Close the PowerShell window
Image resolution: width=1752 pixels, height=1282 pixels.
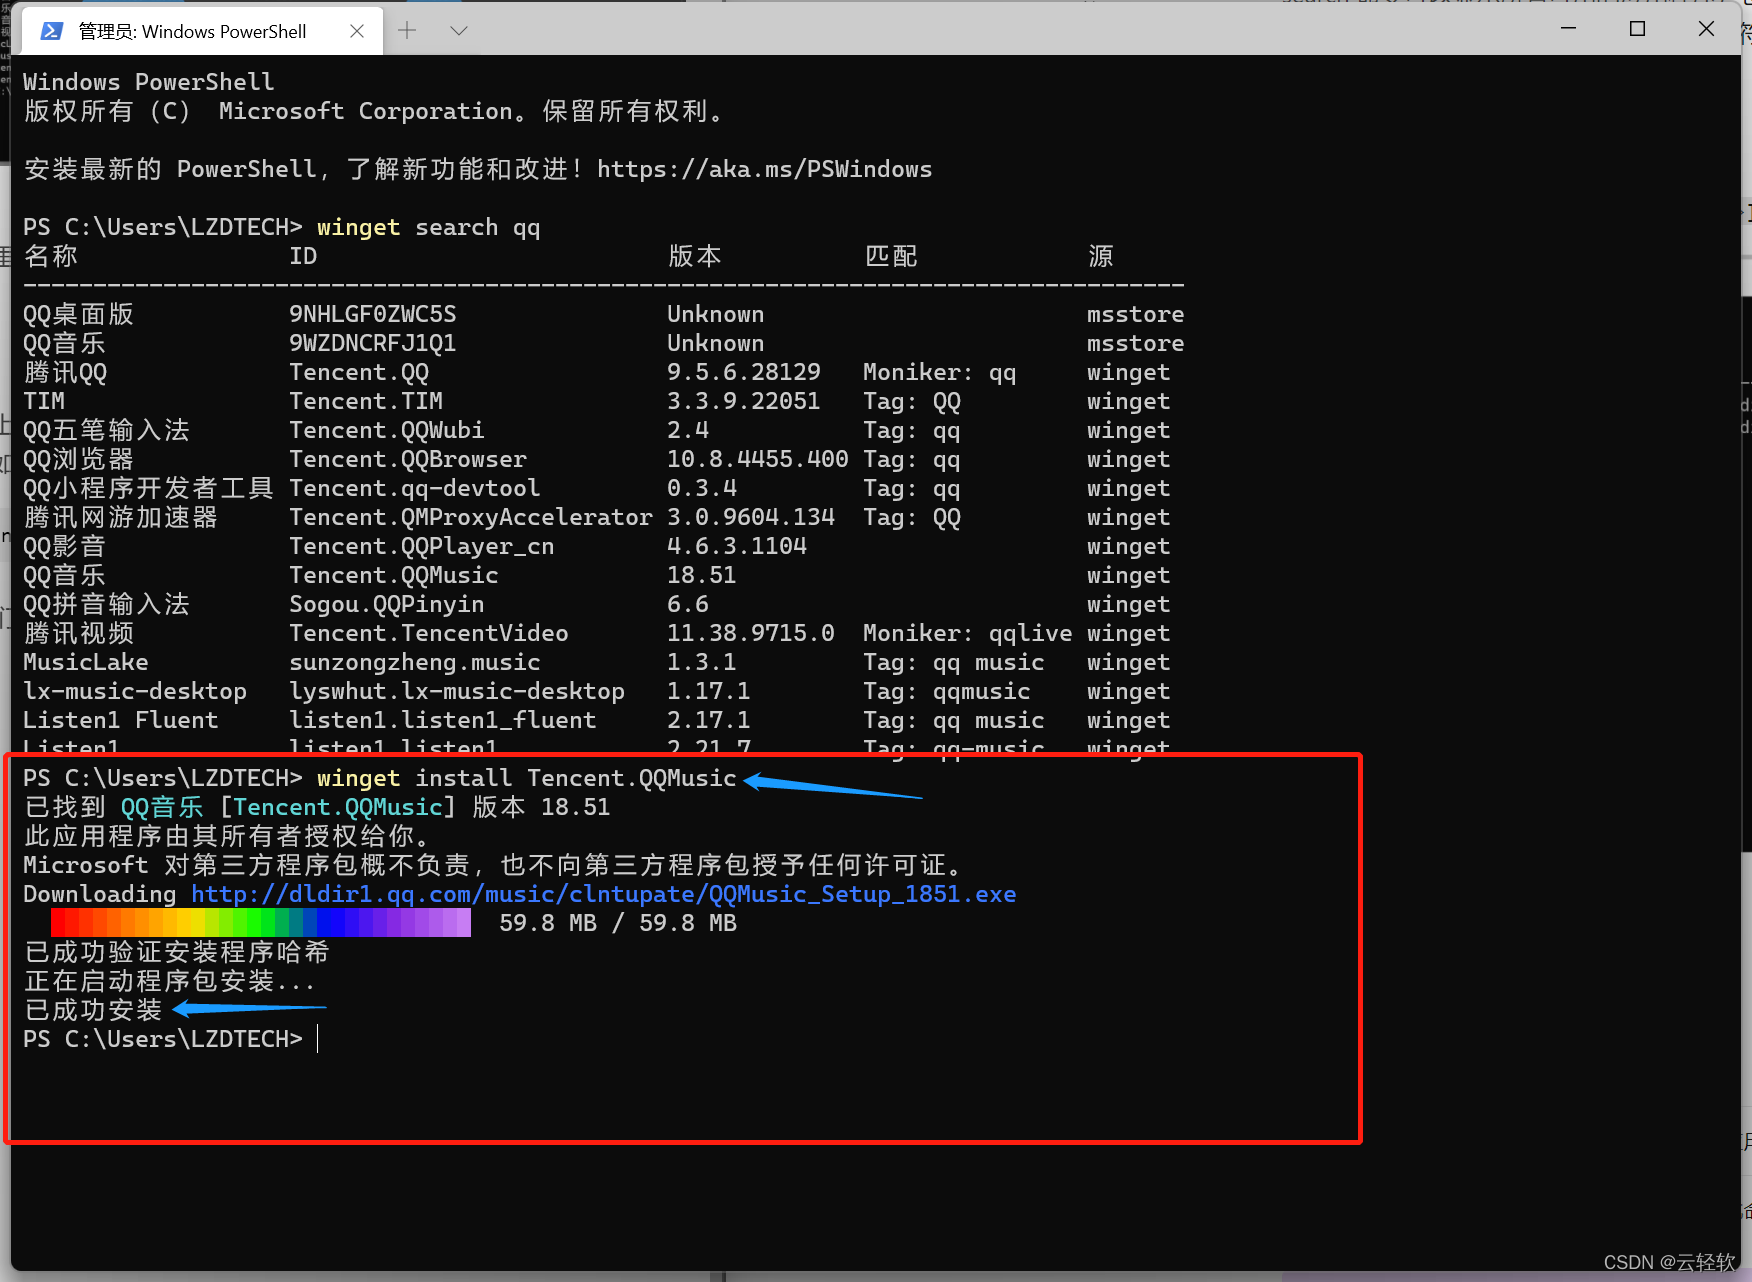point(1706,29)
